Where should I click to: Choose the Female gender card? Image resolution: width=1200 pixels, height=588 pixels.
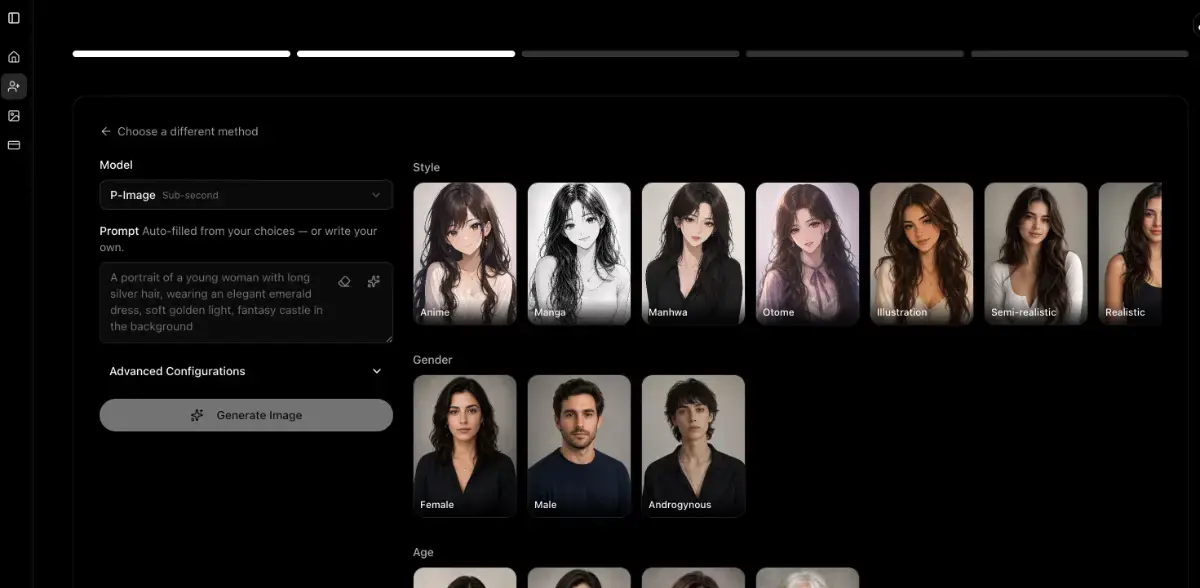coord(465,446)
